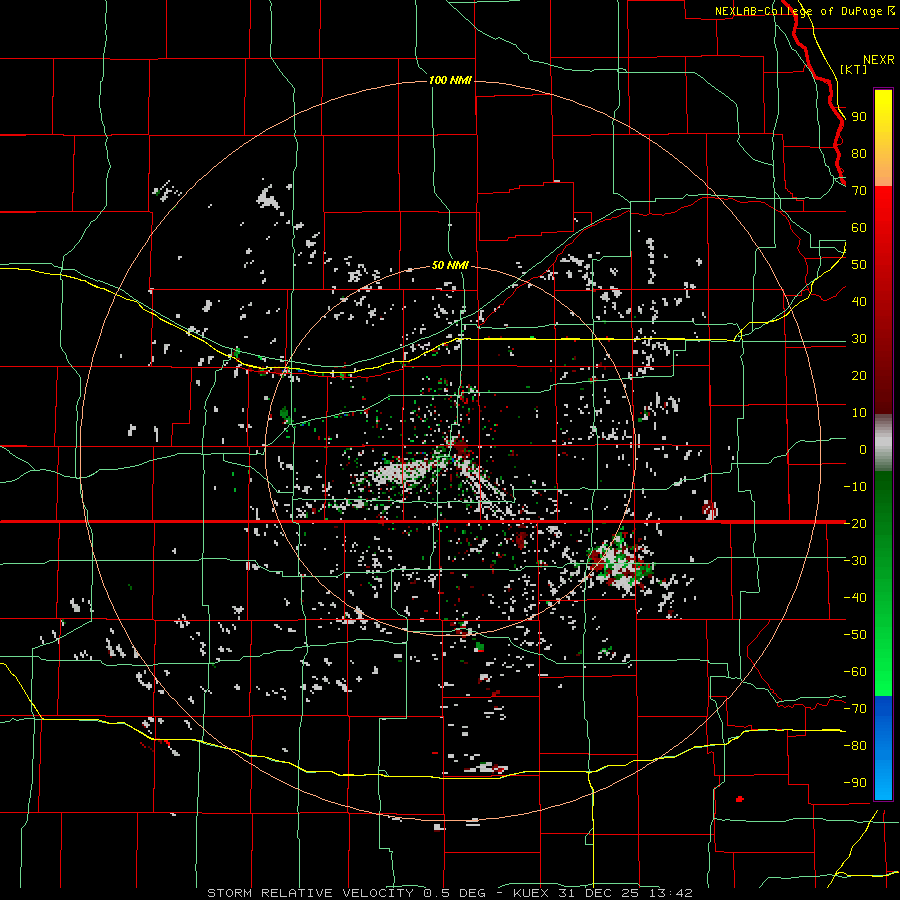The width and height of the screenshot is (900, 900).
Task: Click the storm relative velocity footer caption
Action: [450, 893]
